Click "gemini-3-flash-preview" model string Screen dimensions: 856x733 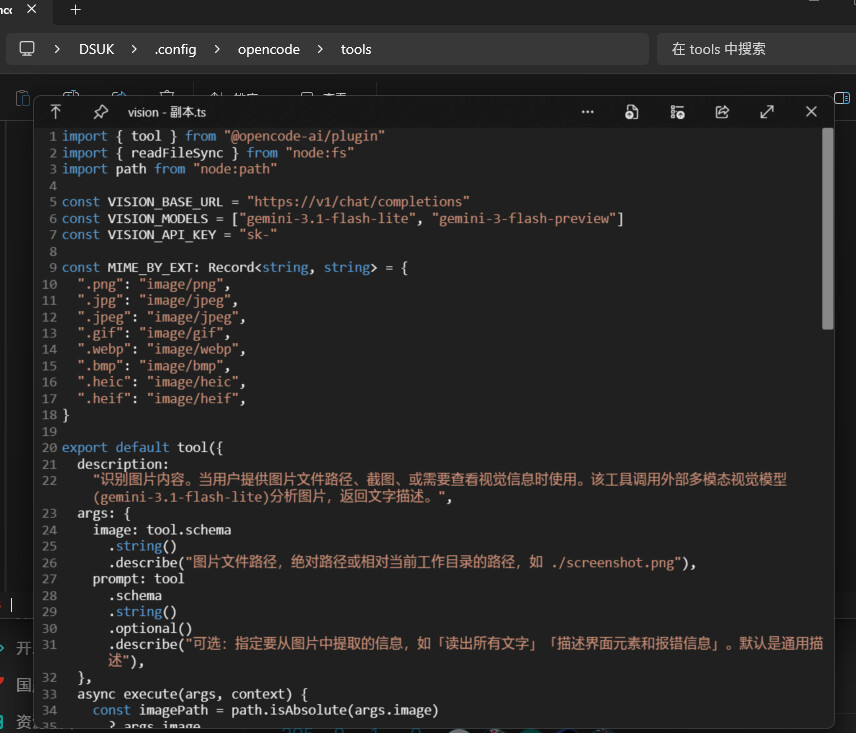(x=524, y=219)
